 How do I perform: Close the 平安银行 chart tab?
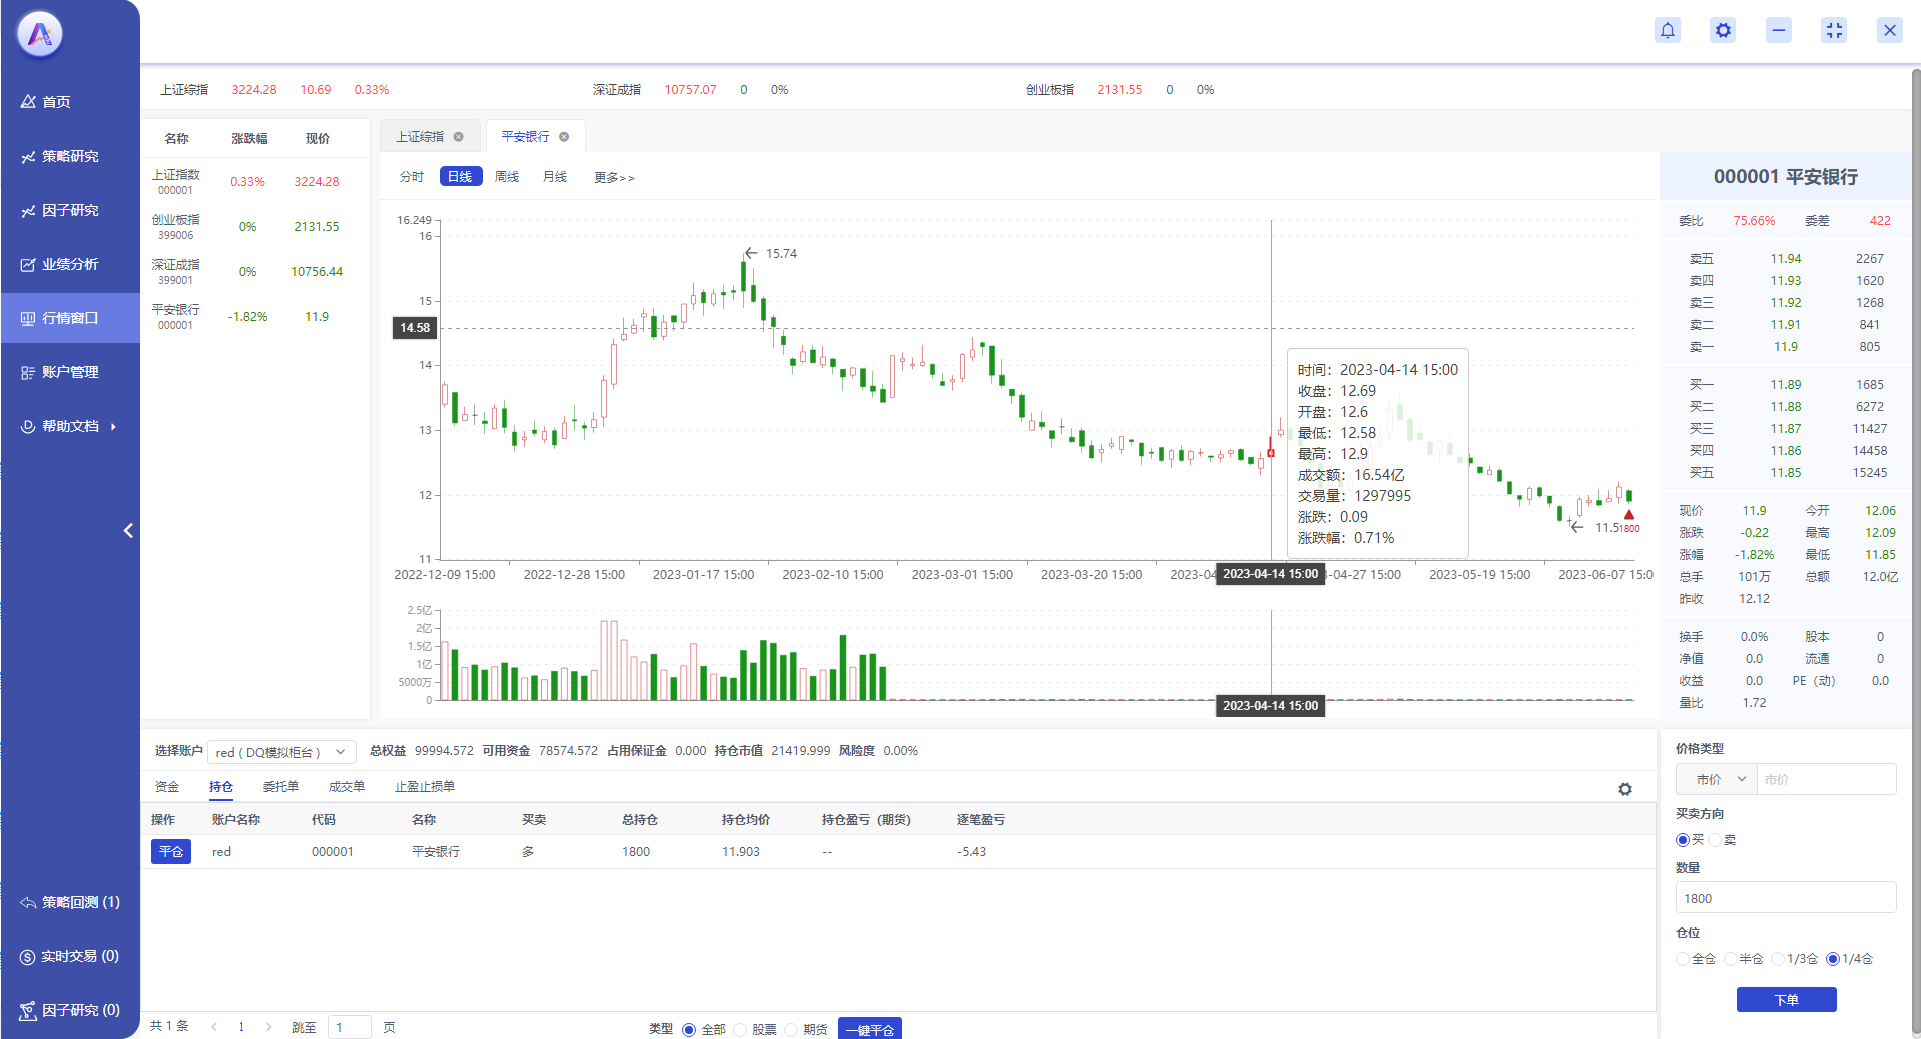564,137
